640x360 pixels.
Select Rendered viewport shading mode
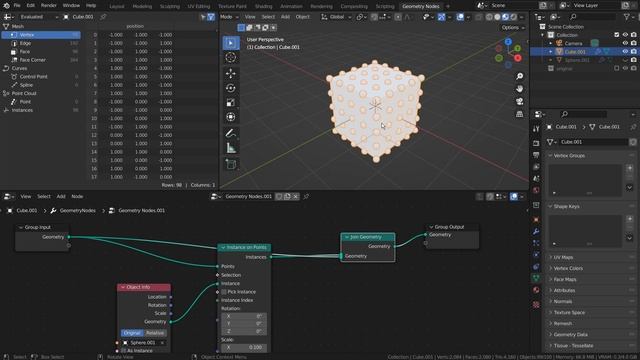(513, 17)
